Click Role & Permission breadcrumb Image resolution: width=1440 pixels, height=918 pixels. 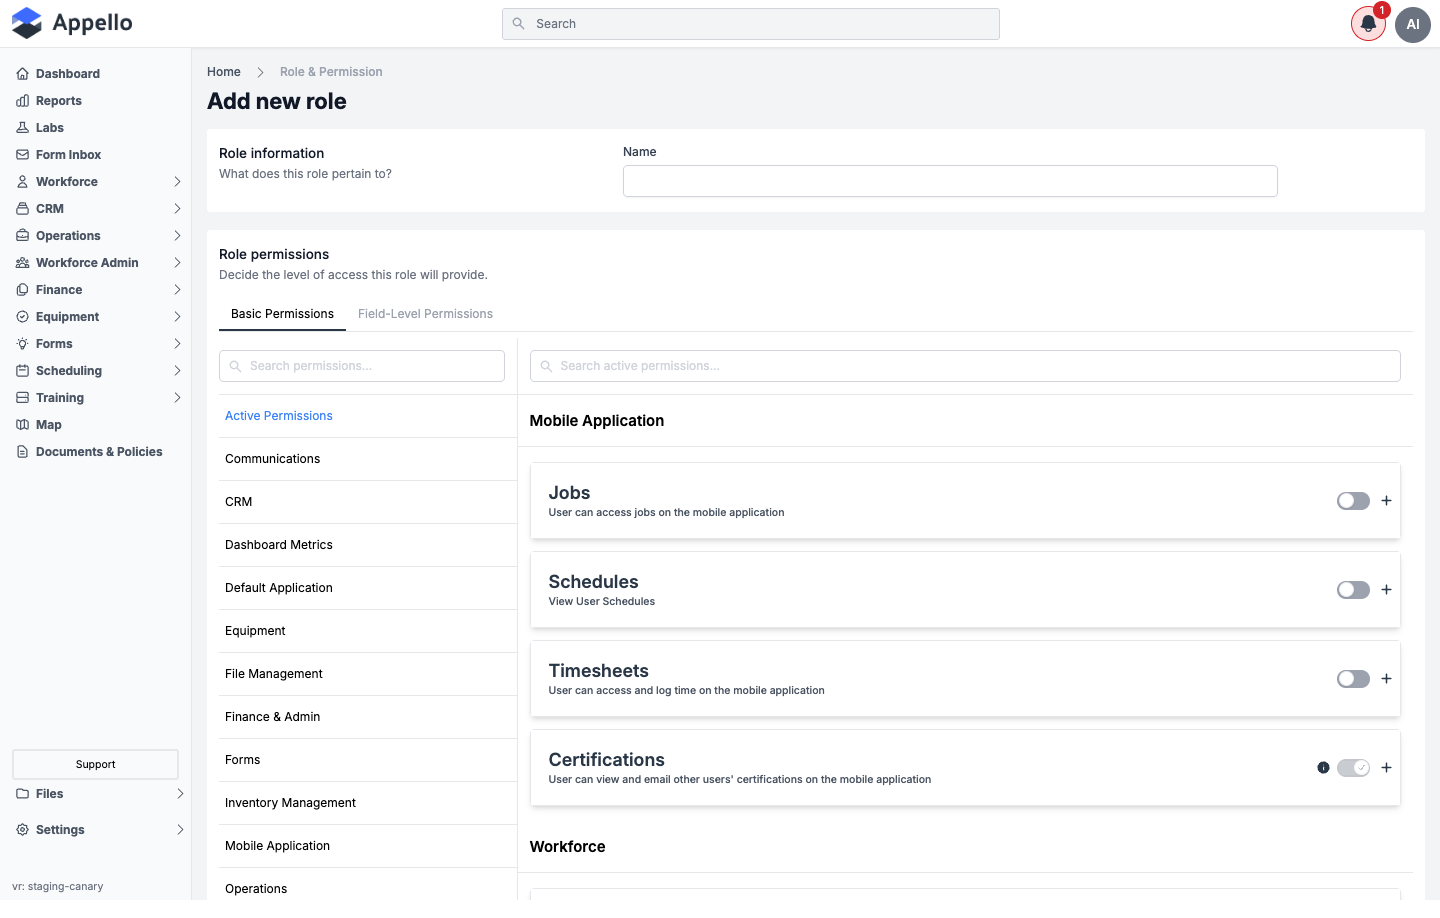[x=331, y=72]
